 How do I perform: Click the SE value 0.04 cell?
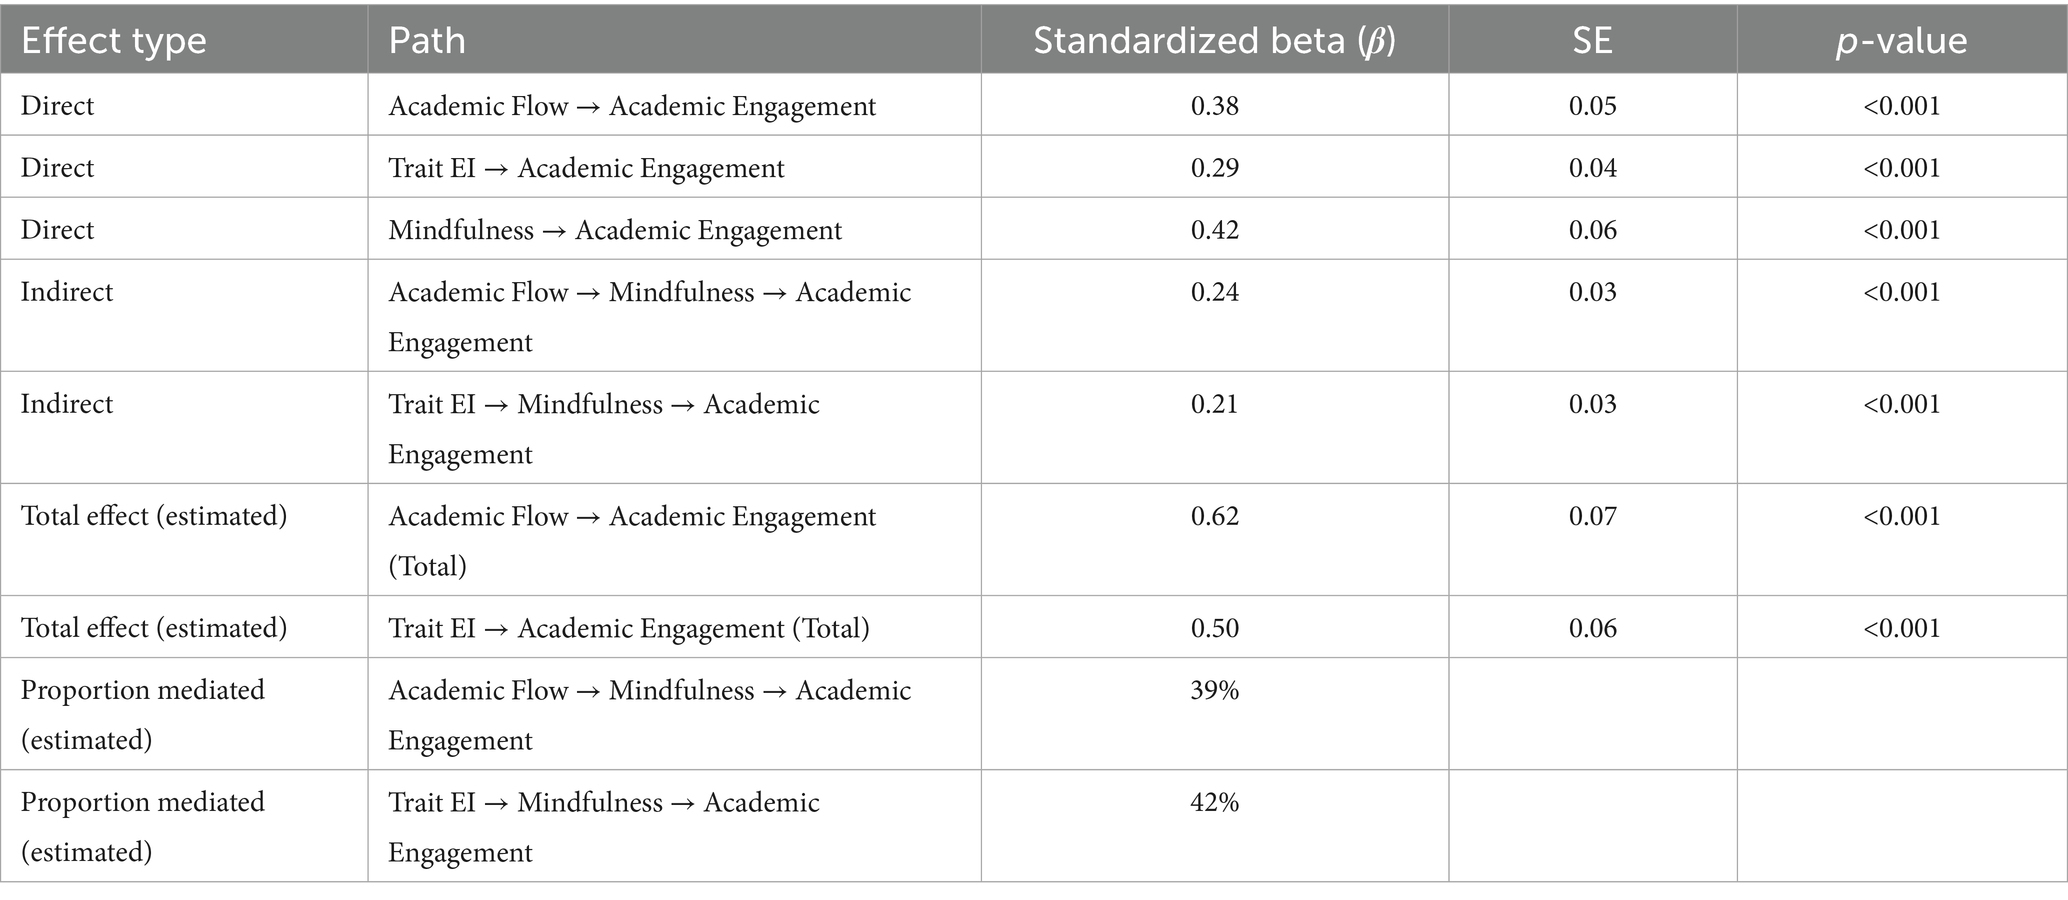coord(1592,168)
